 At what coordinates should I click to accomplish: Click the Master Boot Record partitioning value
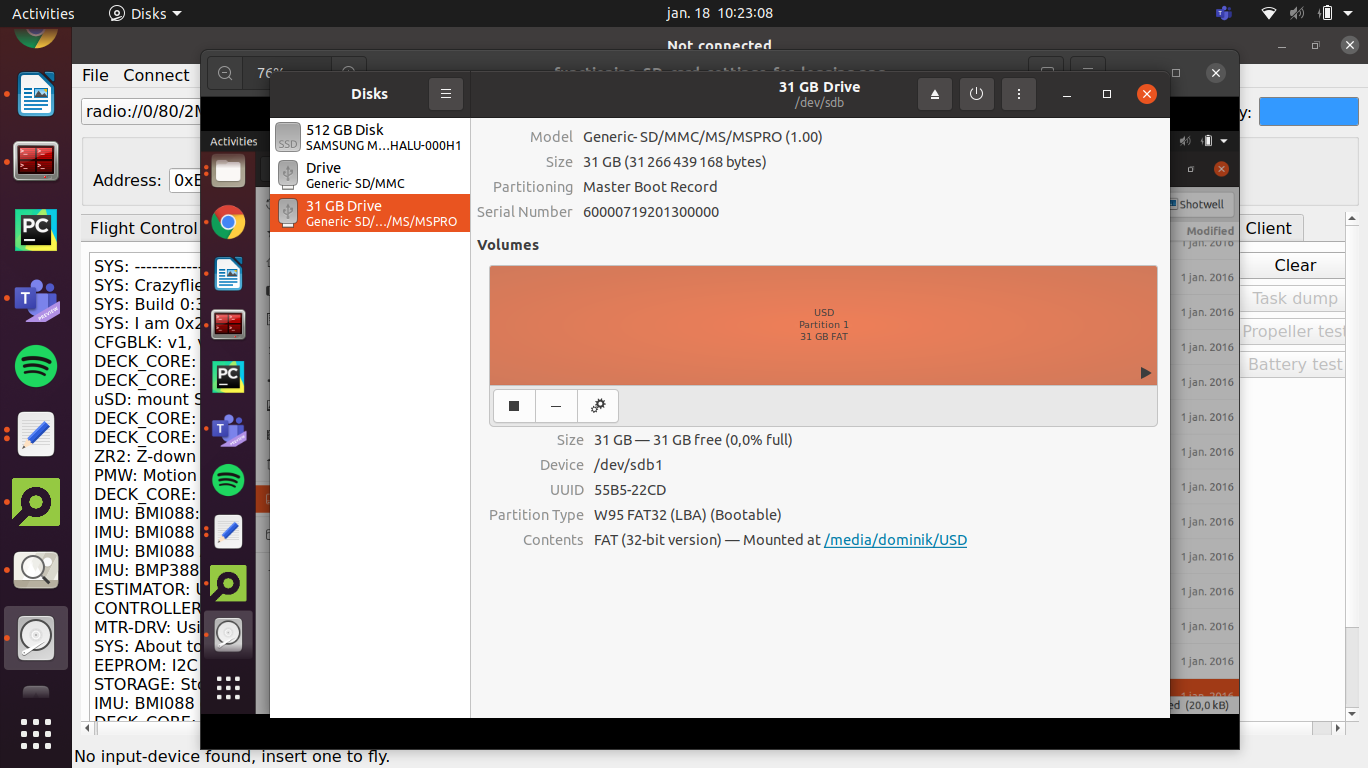point(650,187)
